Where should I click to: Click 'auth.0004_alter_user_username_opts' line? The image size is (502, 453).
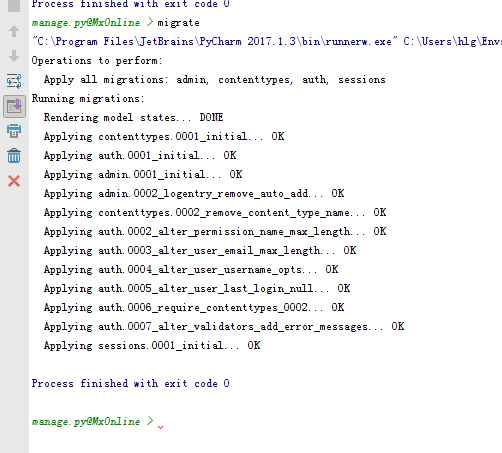(191, 270)
